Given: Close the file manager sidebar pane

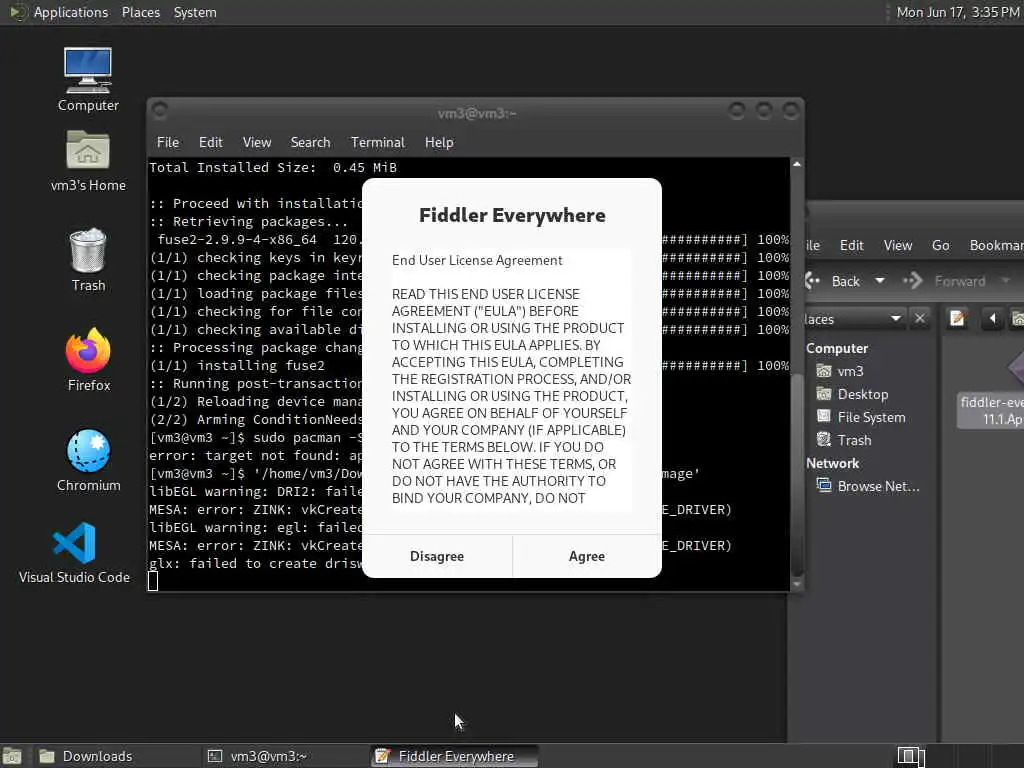Looking at the screenshot, I should [x=920, y=319].
